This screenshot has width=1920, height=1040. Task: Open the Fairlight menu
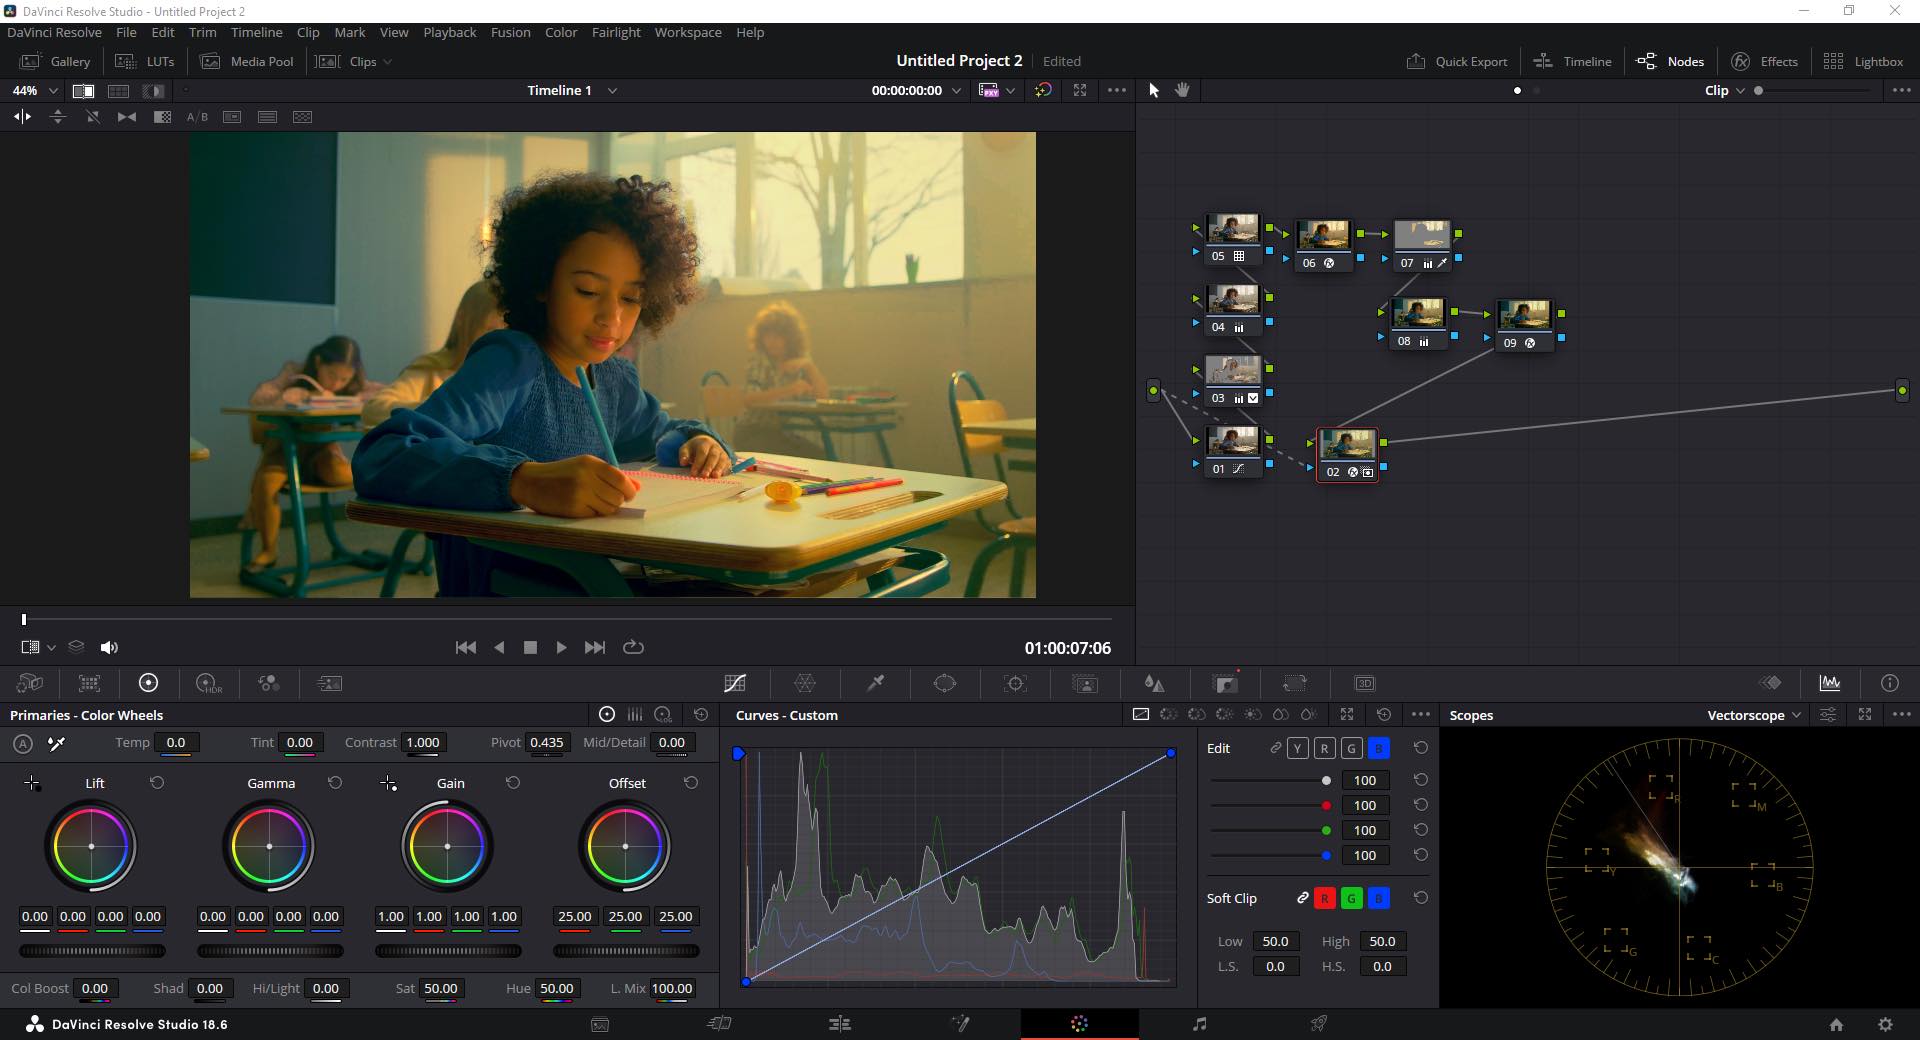[616, 32]
